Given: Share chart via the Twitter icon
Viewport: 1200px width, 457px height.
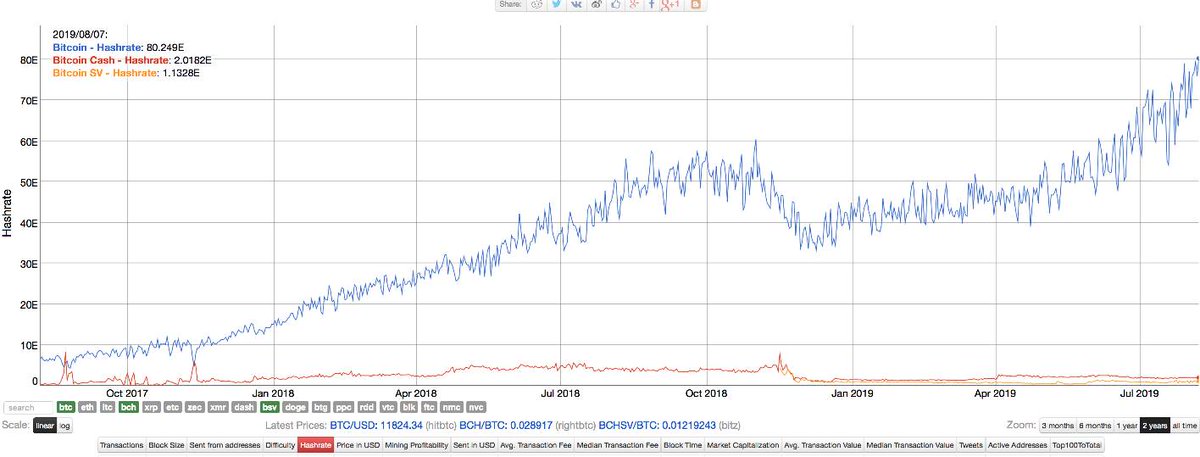Looking at the screenshot, I should (557, 4).
